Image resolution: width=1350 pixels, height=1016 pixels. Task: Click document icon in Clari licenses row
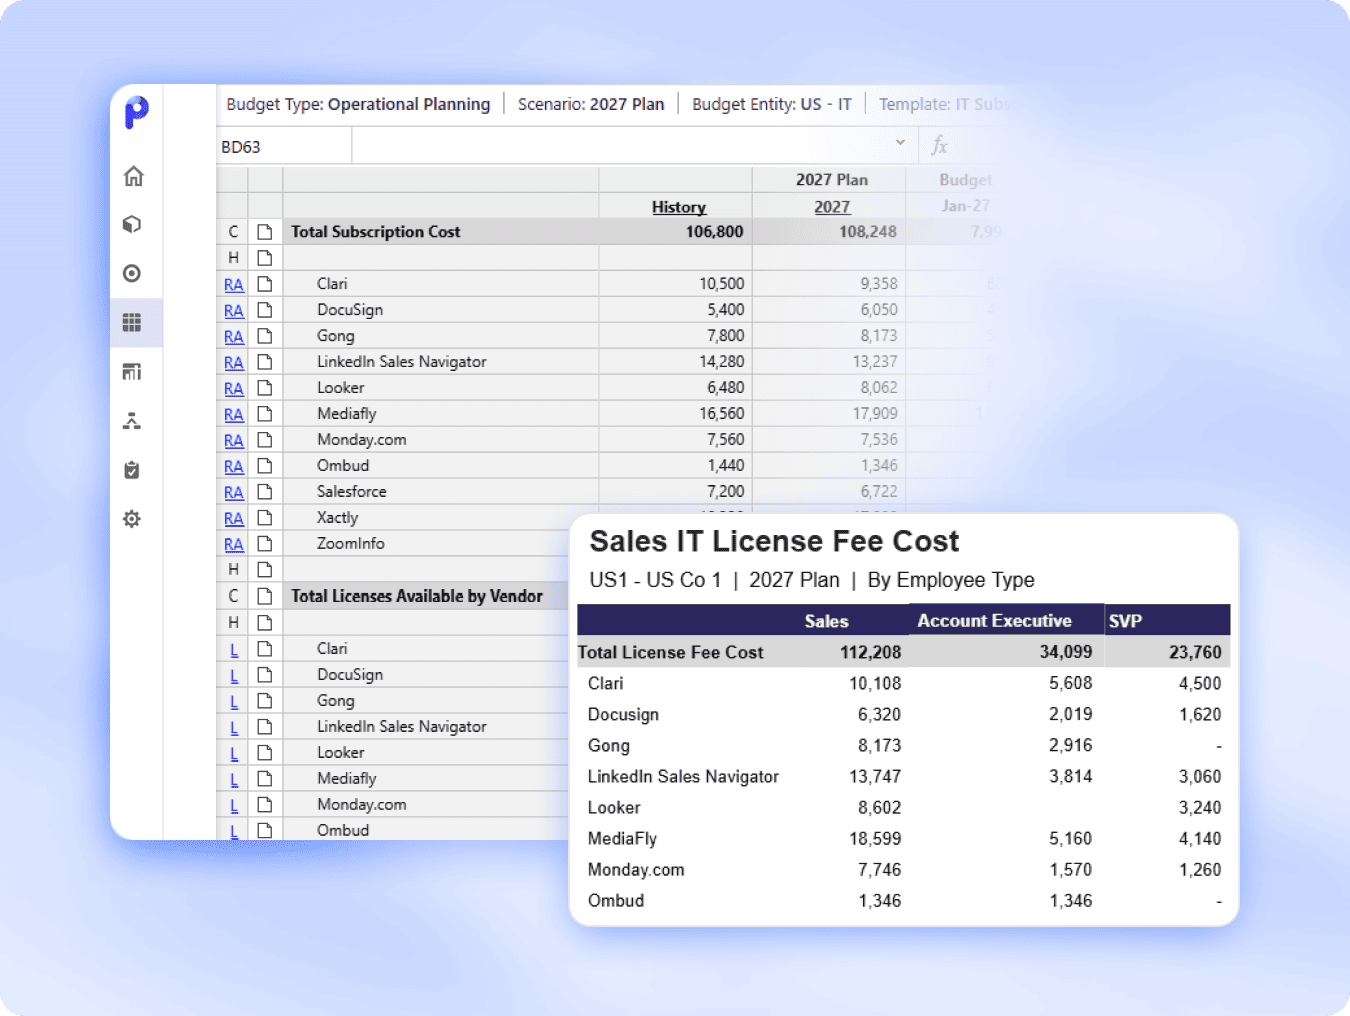tap(265, 649)
